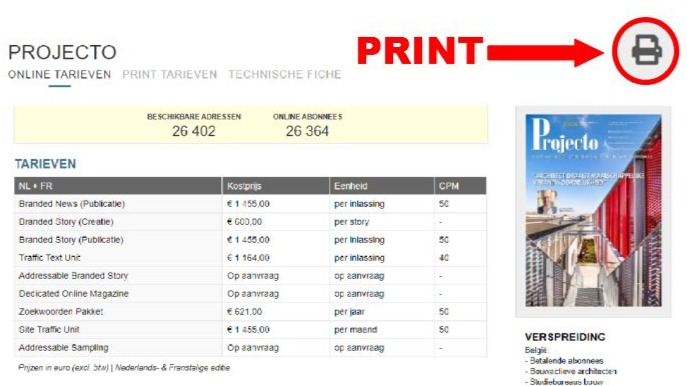
Task: Click the Eenheid column header
Action: pos(382,186)
